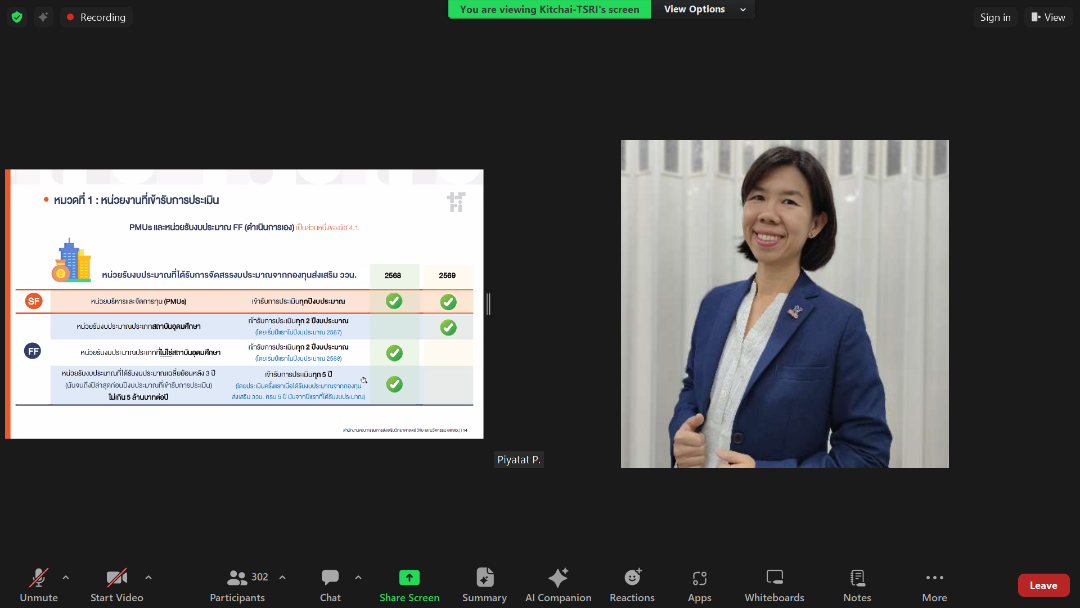Expand the arrow next to Participants

point(282,577)
